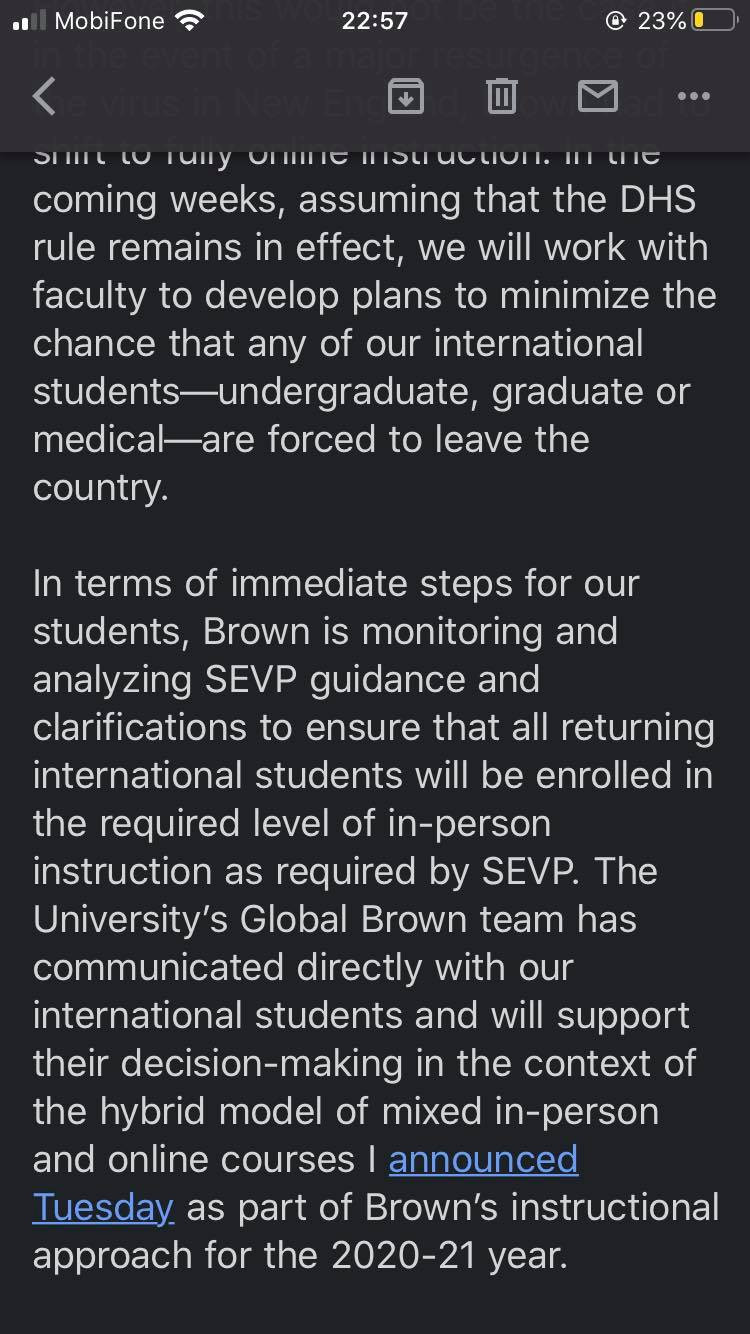Mark email unread with envelope icon
Viewport: 750px width, 1334px height.
point(598,97)
